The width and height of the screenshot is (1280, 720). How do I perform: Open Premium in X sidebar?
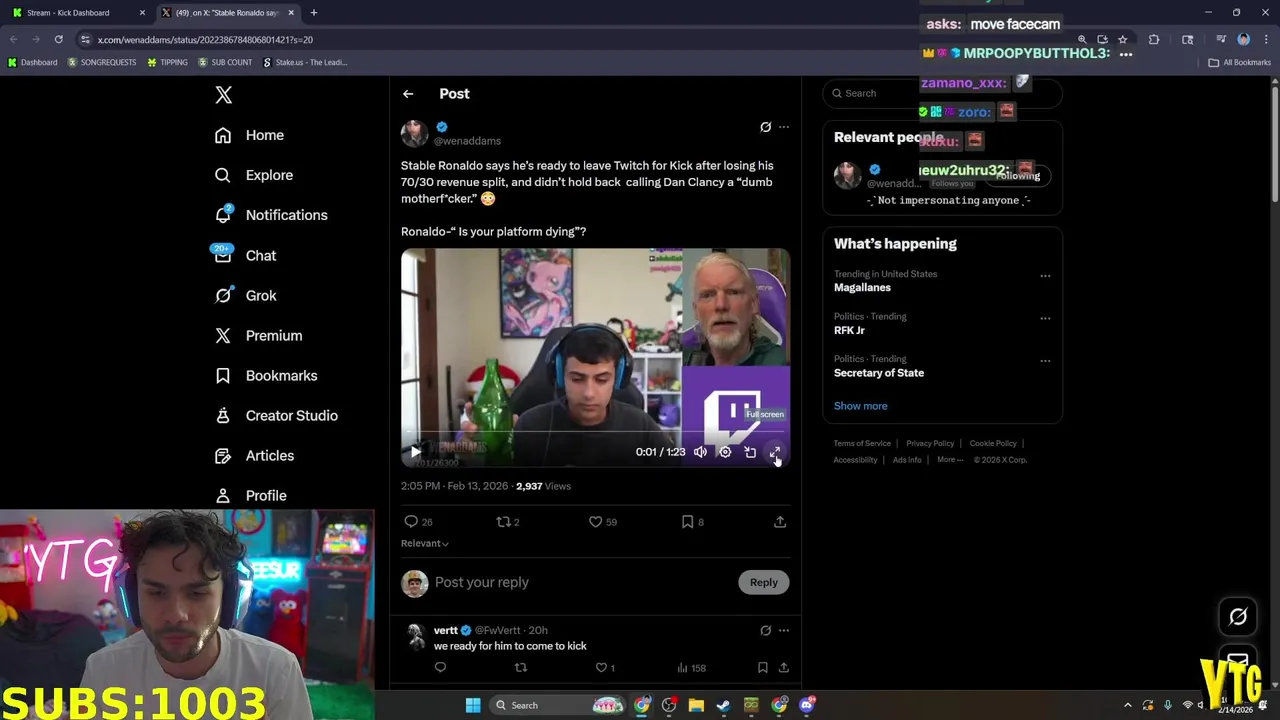[x=258, y=335]
